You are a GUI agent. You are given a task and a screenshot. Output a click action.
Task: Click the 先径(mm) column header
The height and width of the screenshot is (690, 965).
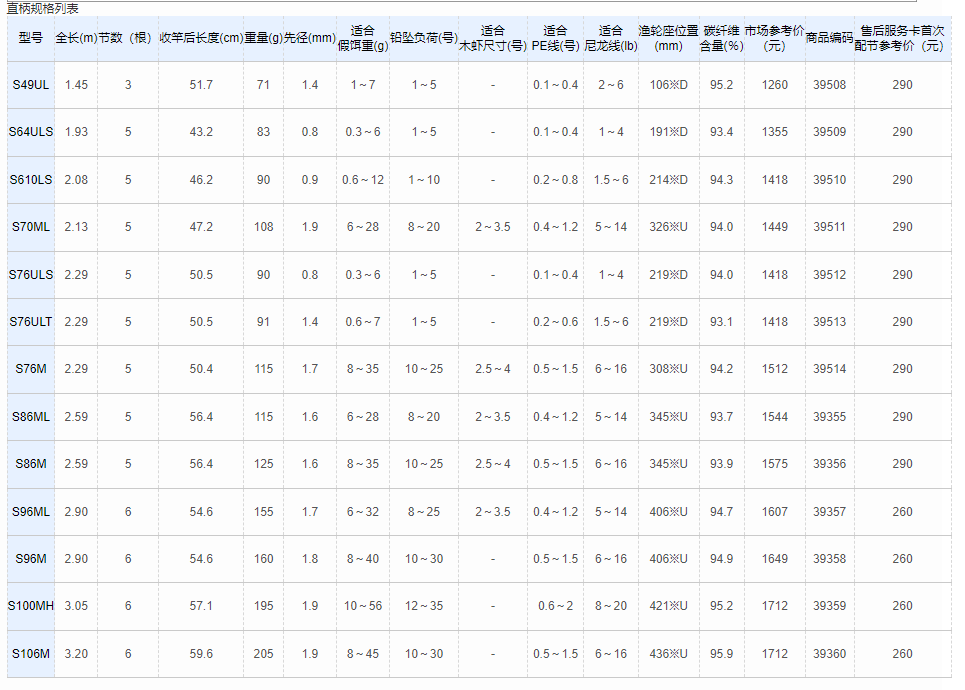click(310, 38)
